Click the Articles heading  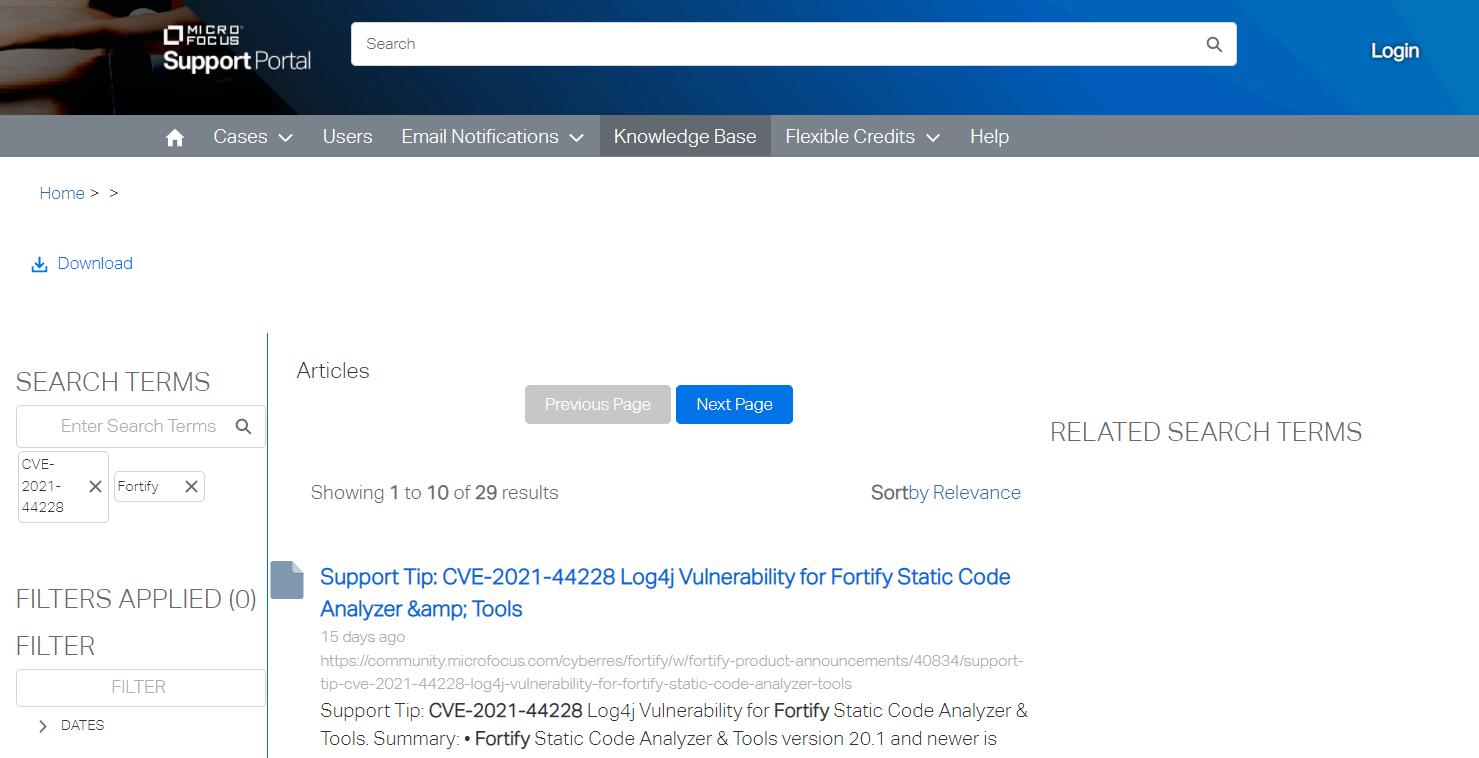[333, 370]
